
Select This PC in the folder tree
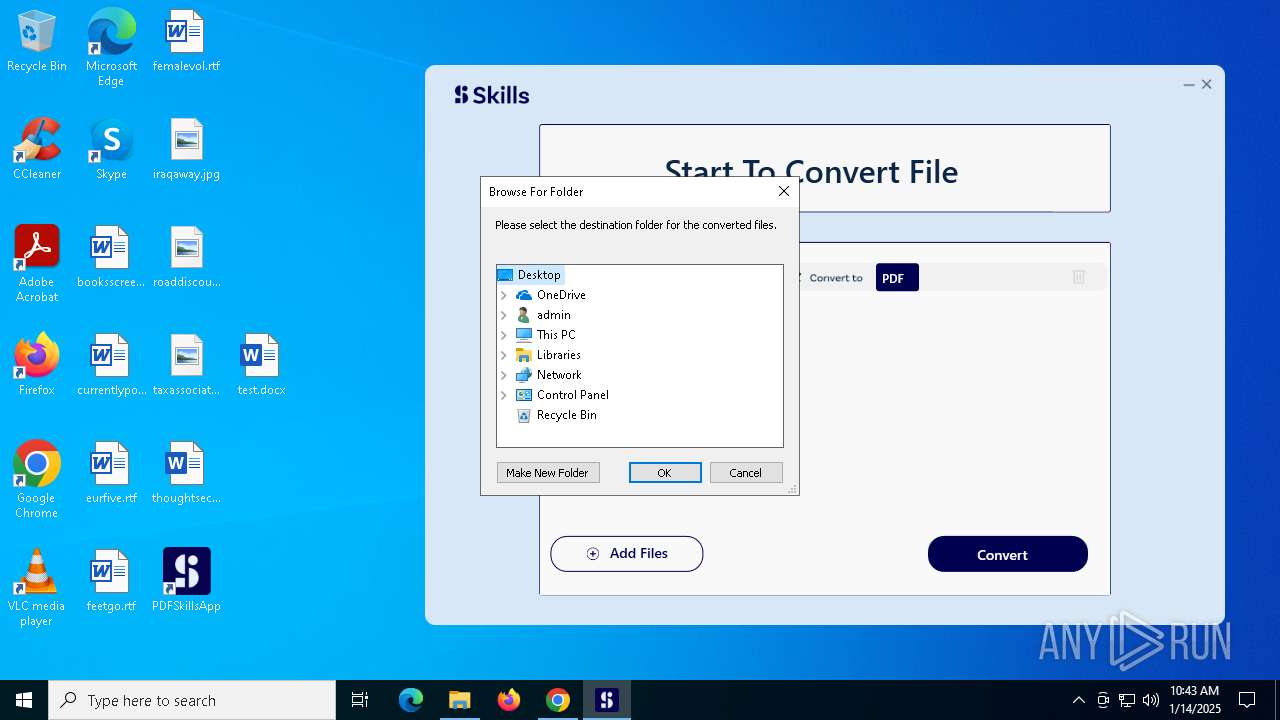pos(546,335)
